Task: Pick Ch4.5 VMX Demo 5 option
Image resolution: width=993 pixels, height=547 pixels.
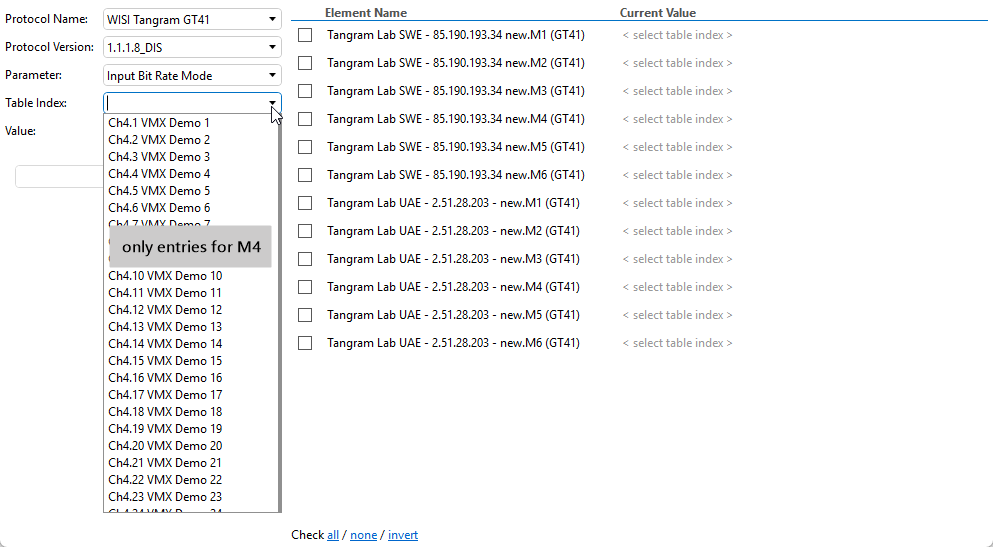Action: point(159,191)
